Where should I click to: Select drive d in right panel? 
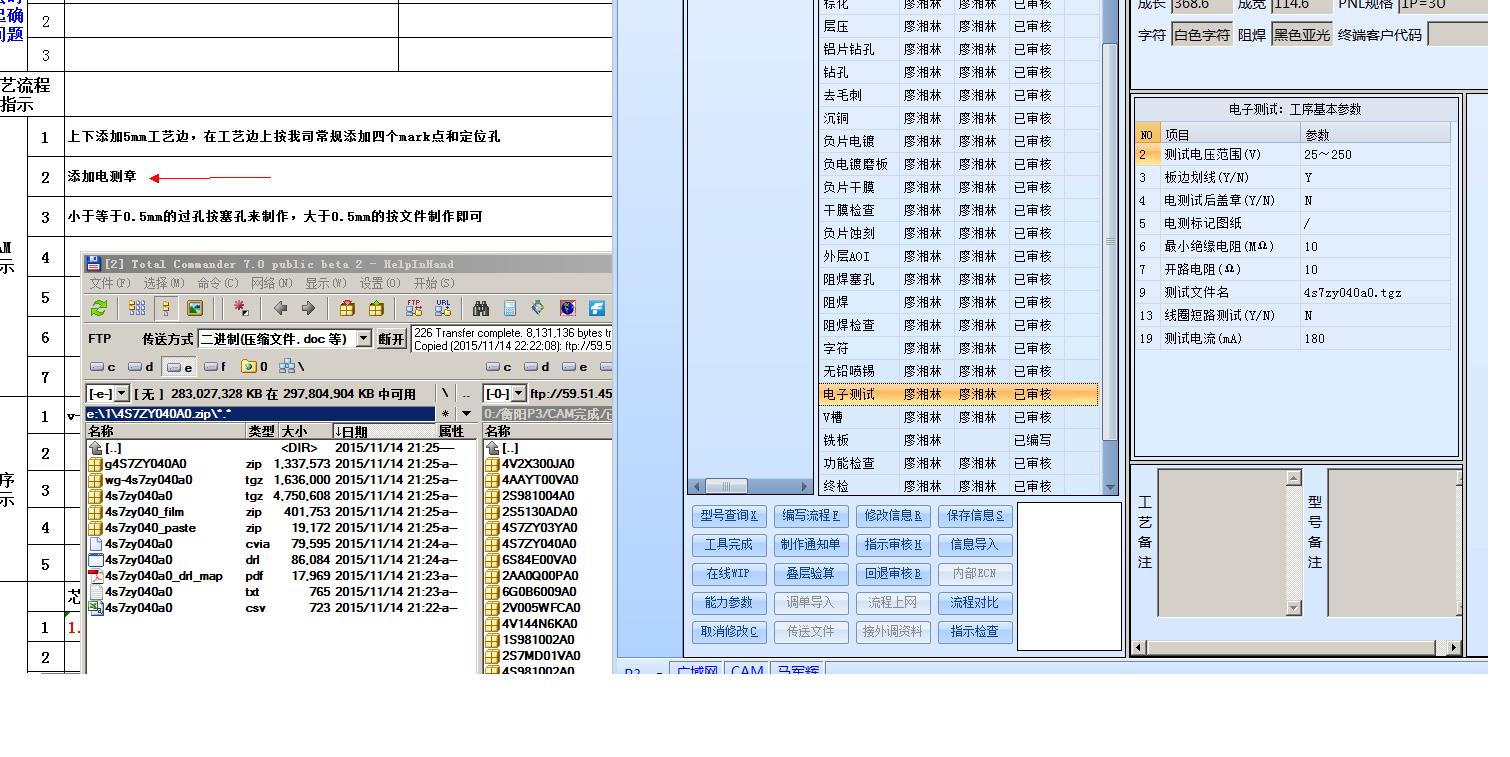[x=537, y=367]
